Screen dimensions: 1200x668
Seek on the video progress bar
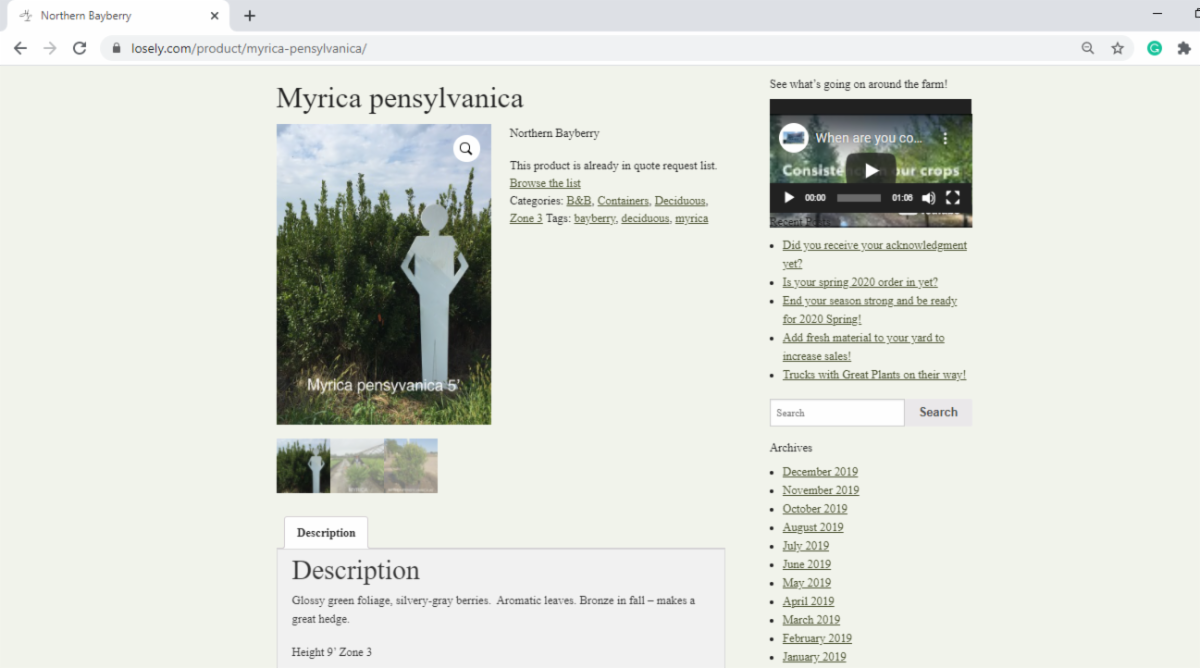pyautogui.click(x=859, y=198)
